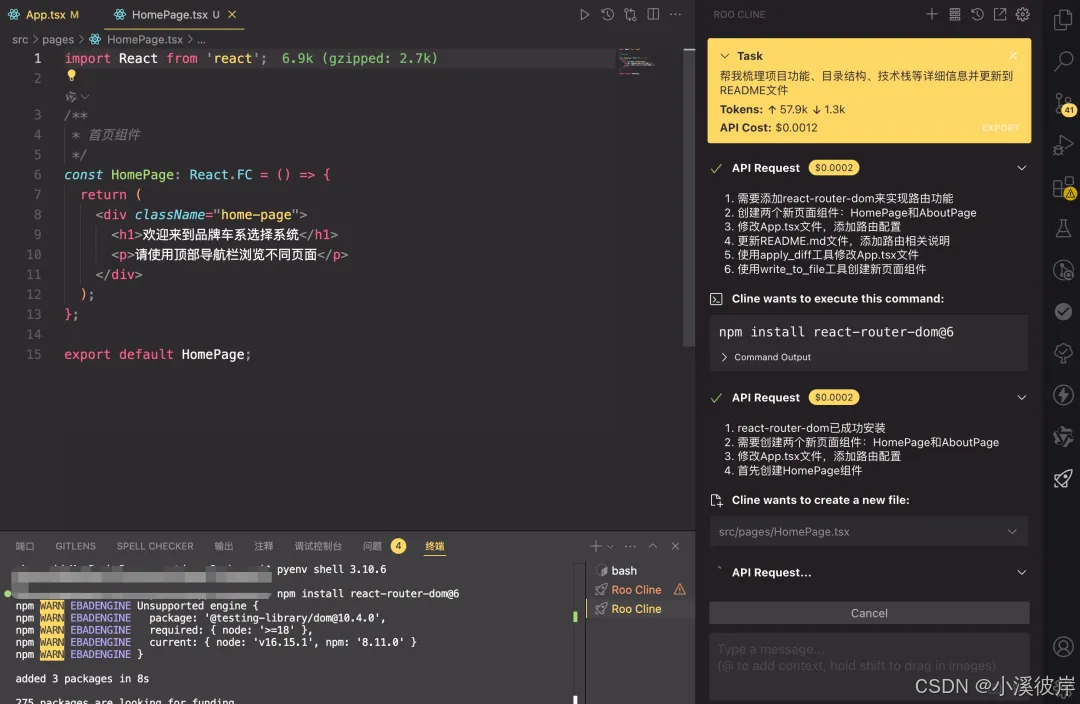Open Roo Cline in editor popout icon

(1000, 14)
